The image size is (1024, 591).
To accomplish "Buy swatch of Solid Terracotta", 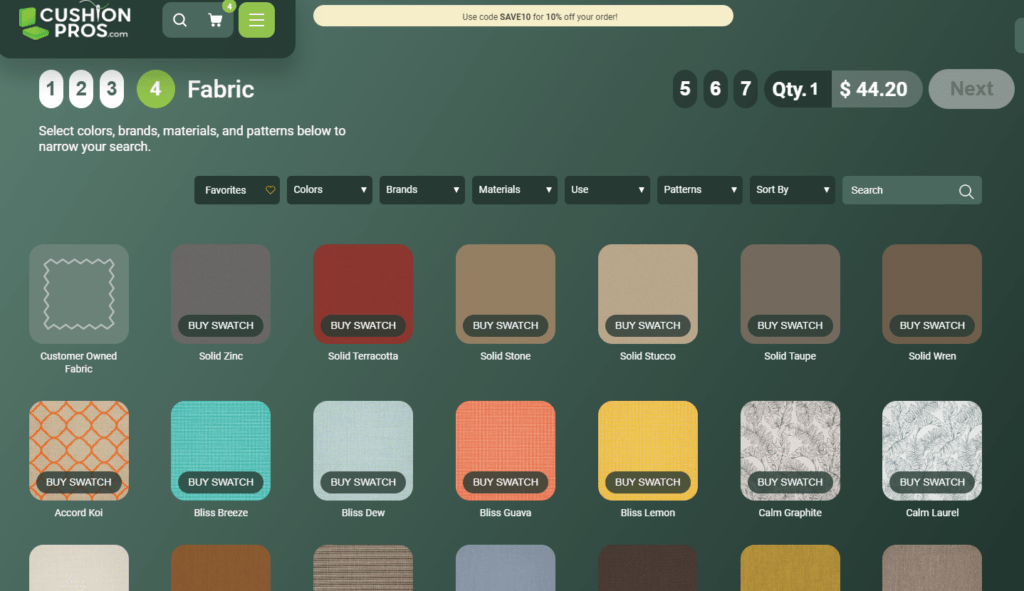I will point(363,325).
